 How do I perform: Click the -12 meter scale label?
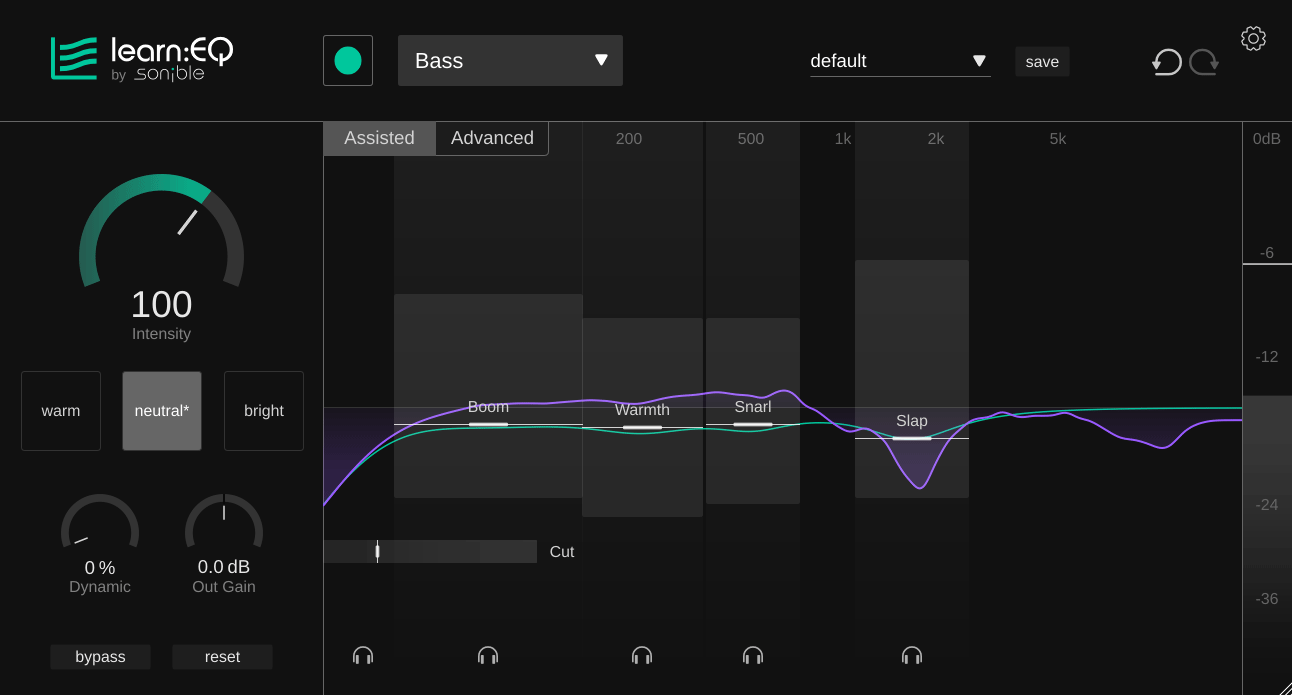coord(1267,357)
